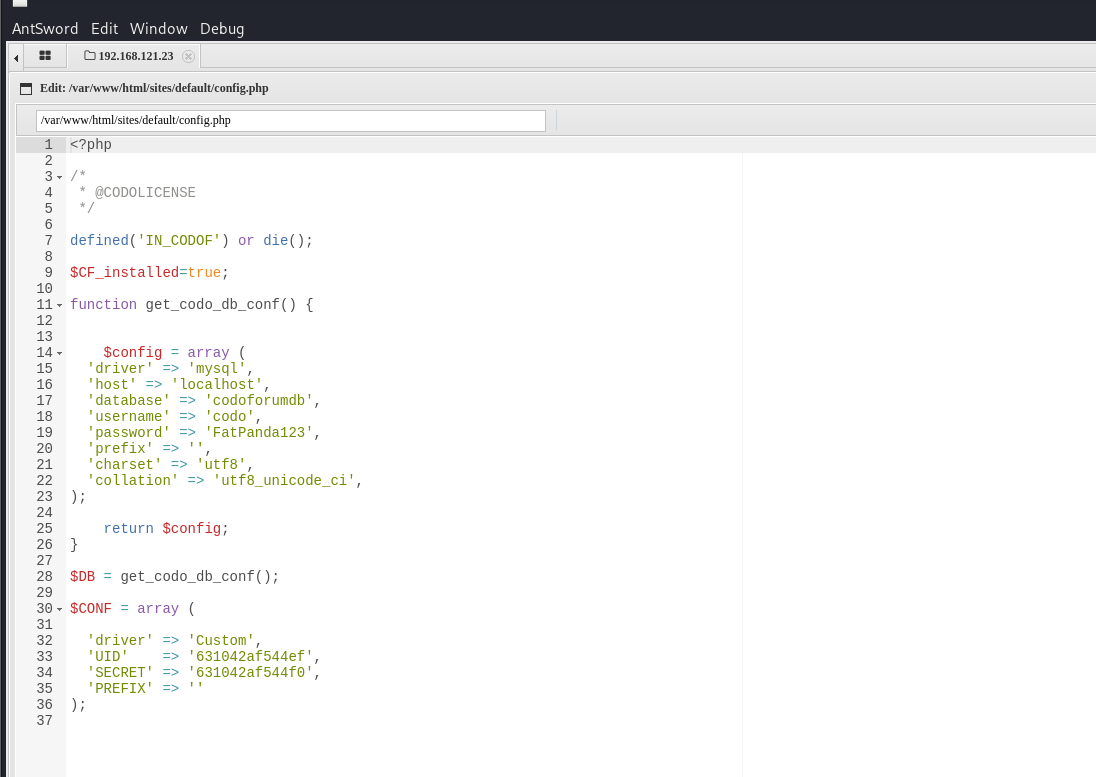Click the Edit: config.php panel title
The image size is (1096, 777).
coord(154,88)
